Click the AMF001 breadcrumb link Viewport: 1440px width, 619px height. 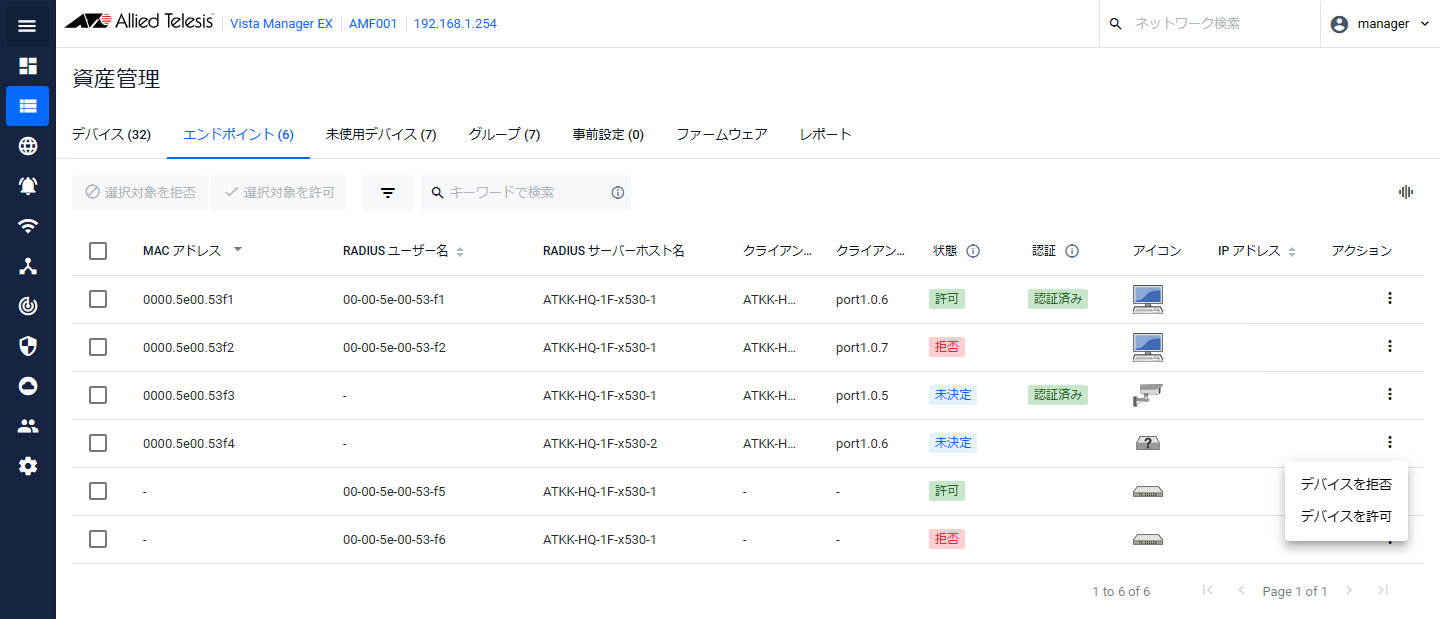click(370, 24)
